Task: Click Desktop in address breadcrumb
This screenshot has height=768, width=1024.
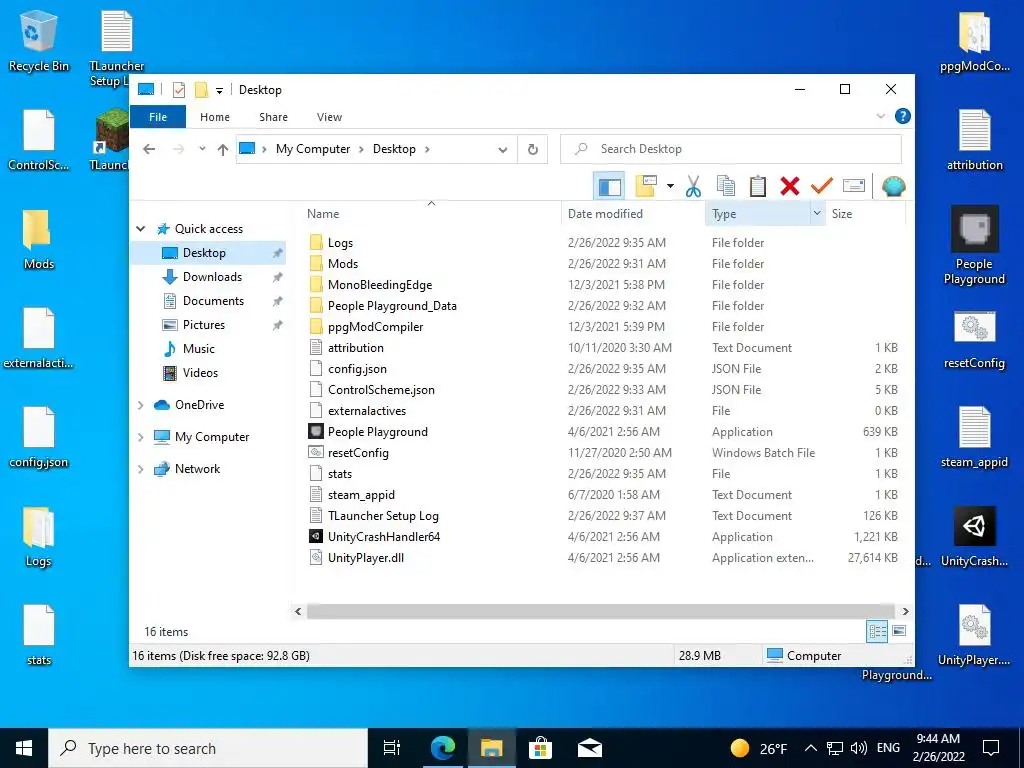Action: tap(394, 149)
